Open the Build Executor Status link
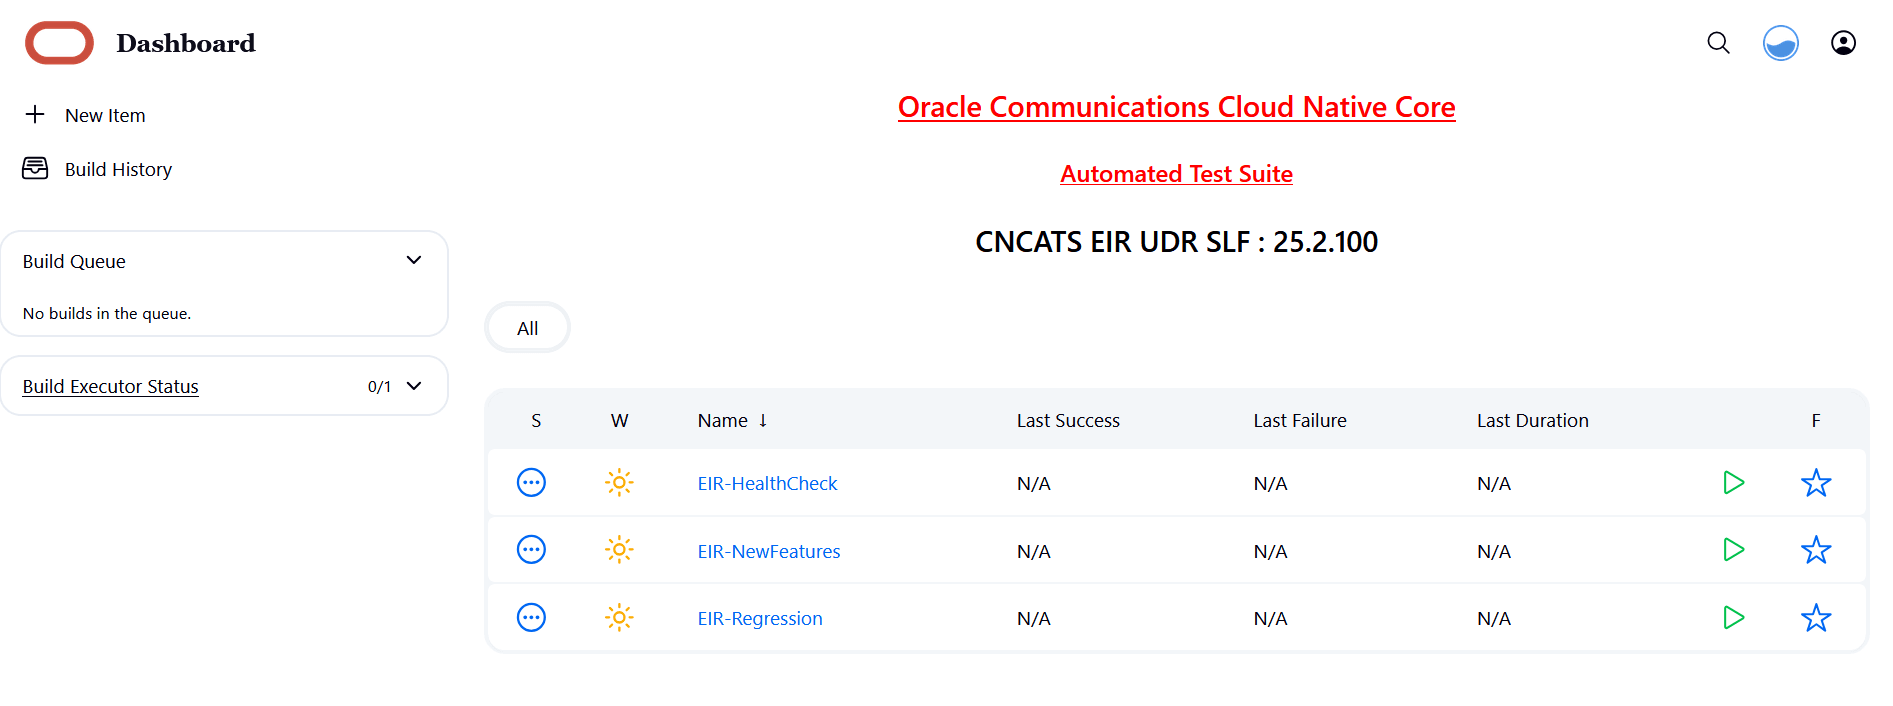1893x706 pixels. click(111, 386)
